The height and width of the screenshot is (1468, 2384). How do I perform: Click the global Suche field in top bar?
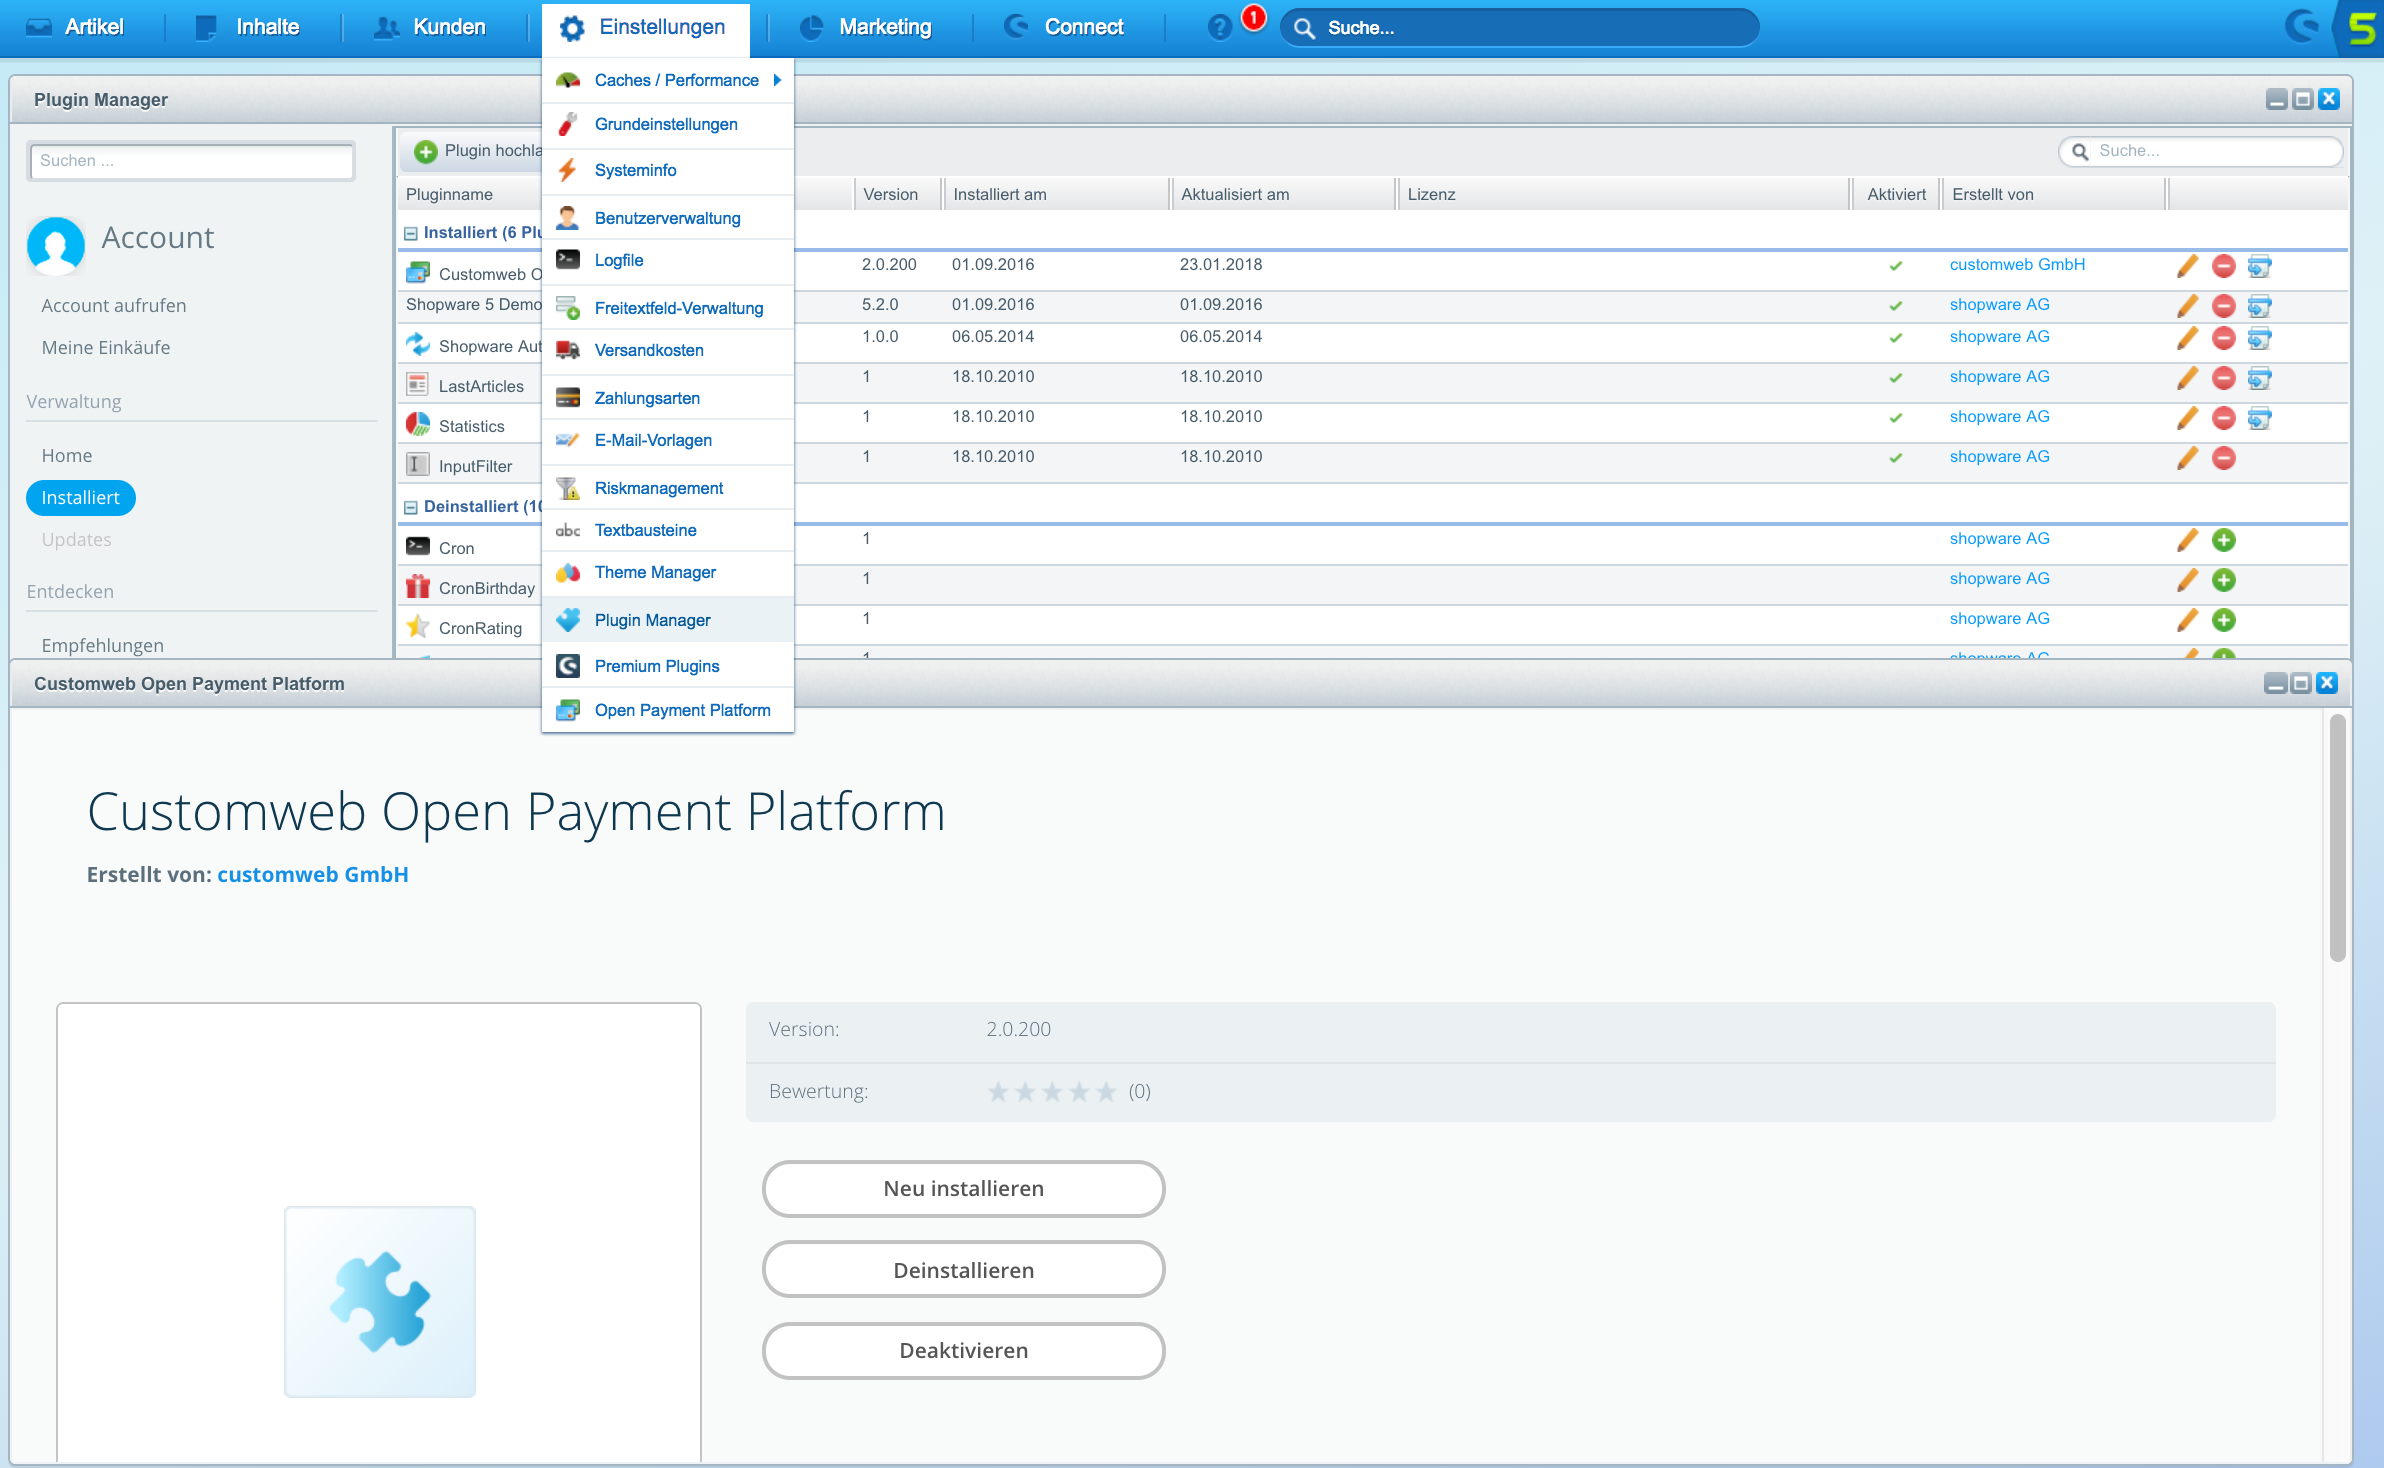(x=1519, y=28)
